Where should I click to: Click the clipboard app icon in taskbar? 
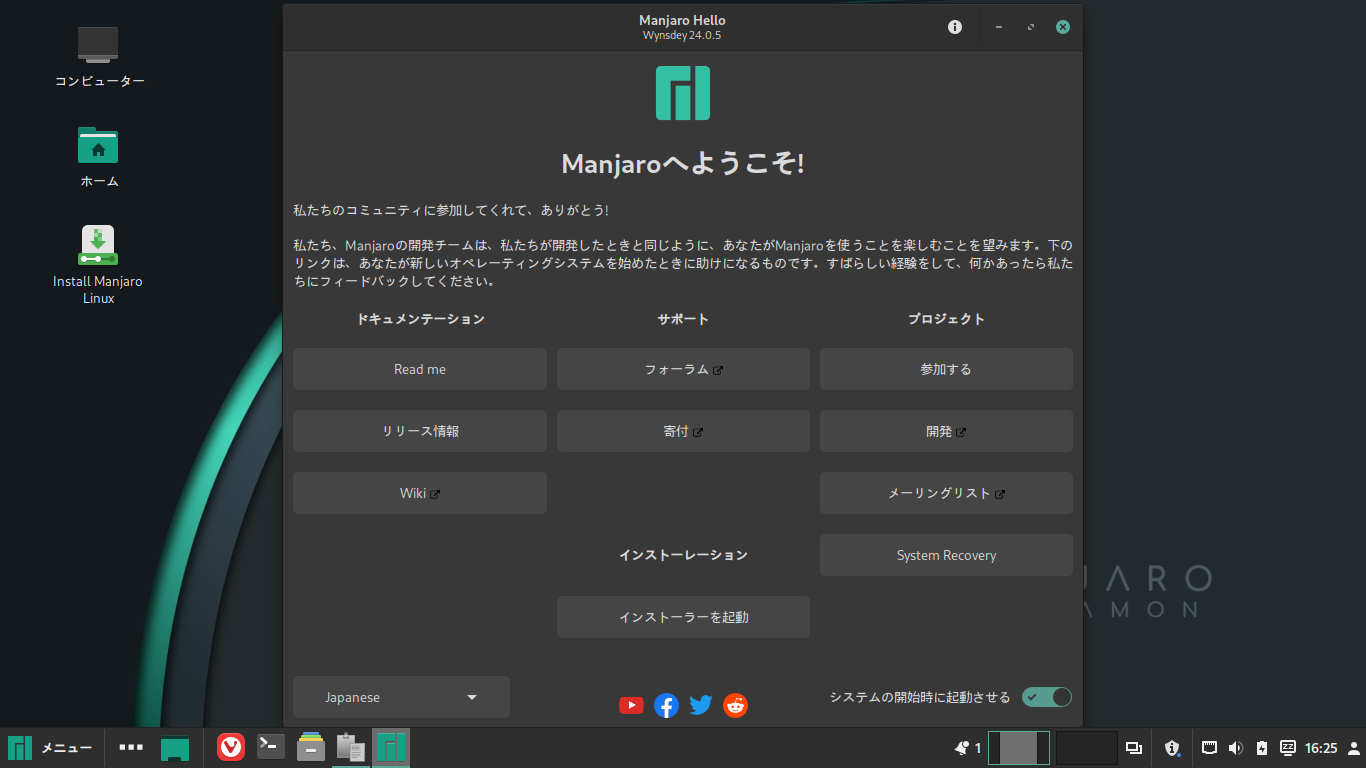[350, 747]
